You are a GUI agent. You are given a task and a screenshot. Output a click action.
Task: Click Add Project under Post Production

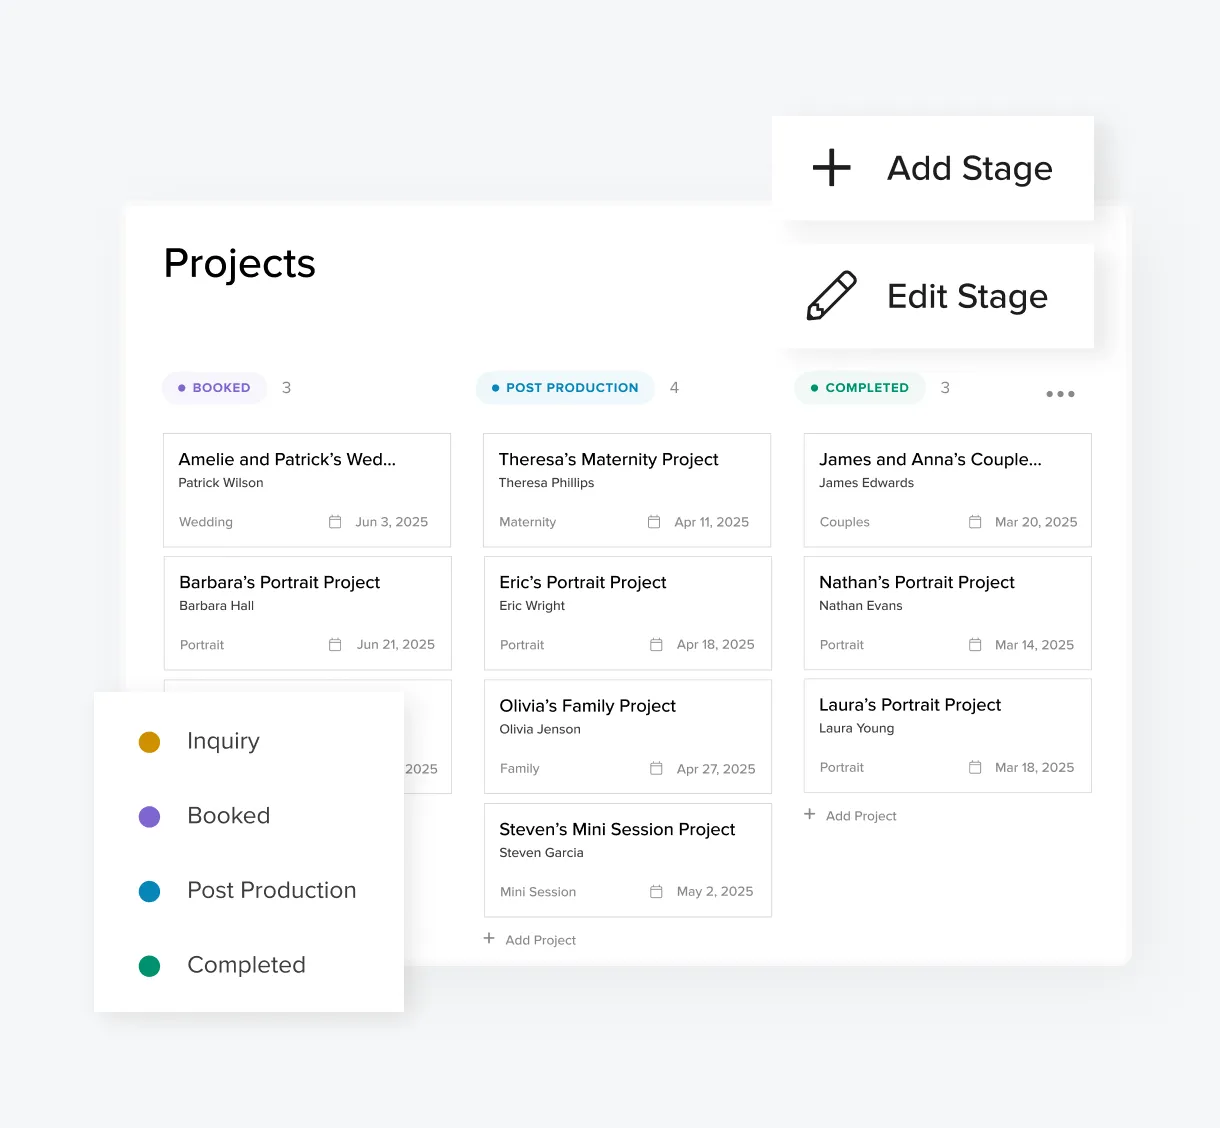click(x=529, y=939)
